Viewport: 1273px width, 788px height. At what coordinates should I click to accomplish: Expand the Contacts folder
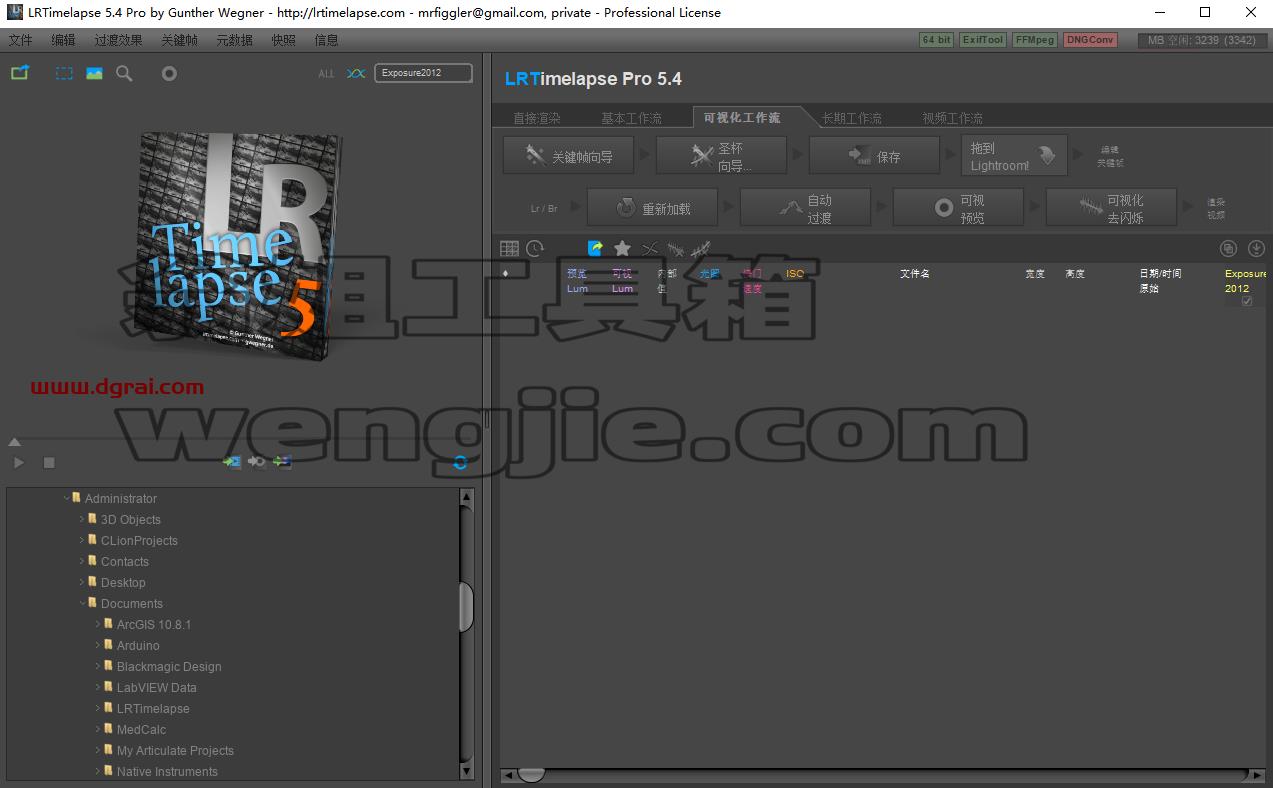click(82, 561)
